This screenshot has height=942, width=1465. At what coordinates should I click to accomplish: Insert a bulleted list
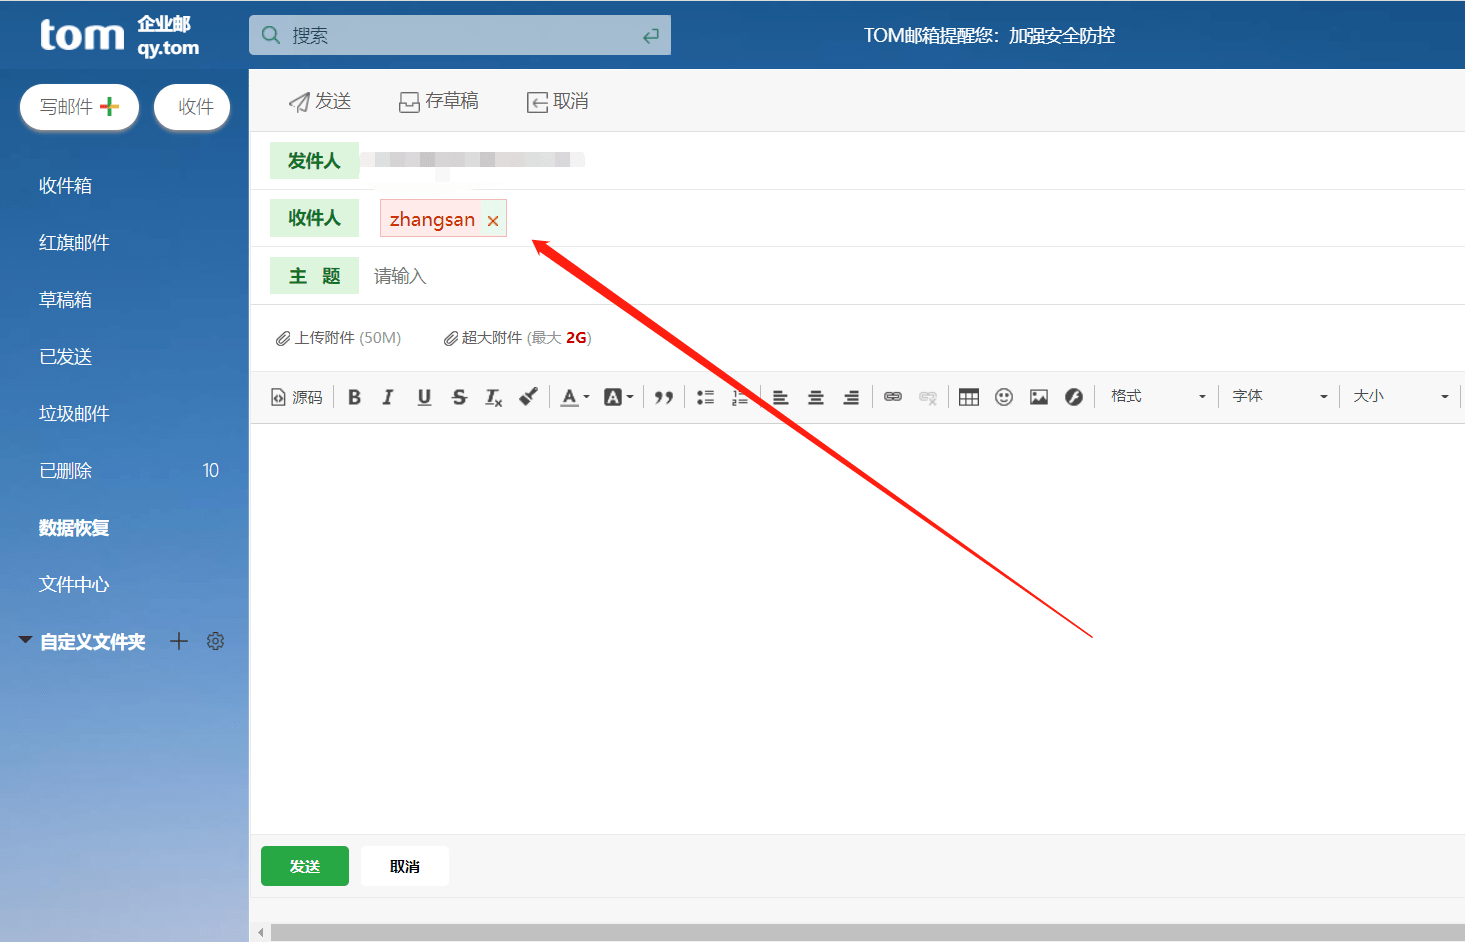click(x=705, y=396)
